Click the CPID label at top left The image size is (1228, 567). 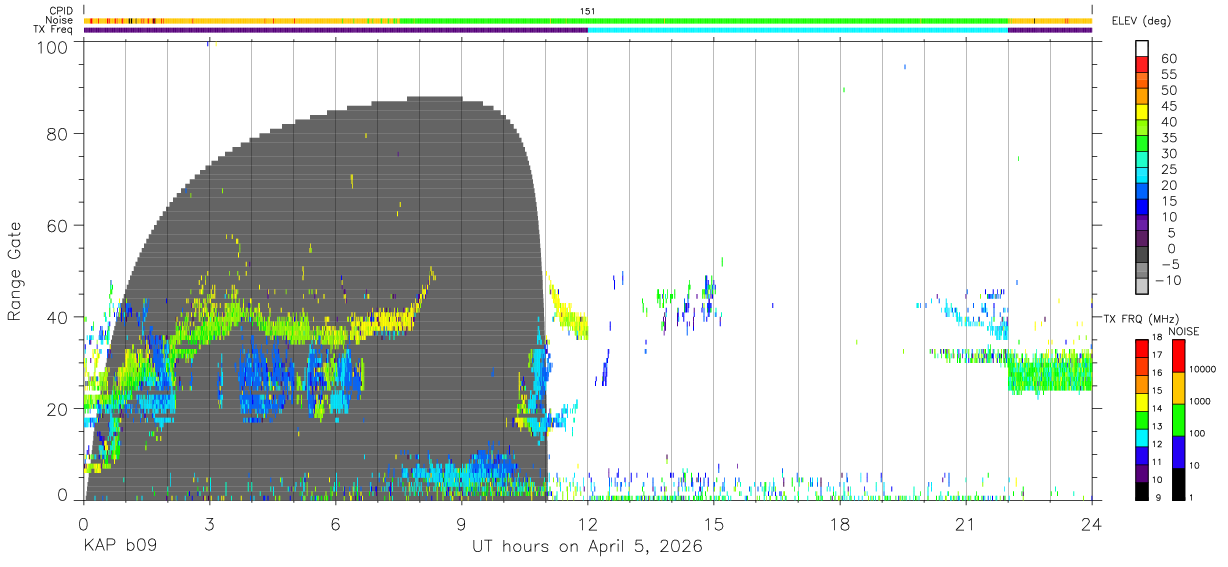point(61,11)
